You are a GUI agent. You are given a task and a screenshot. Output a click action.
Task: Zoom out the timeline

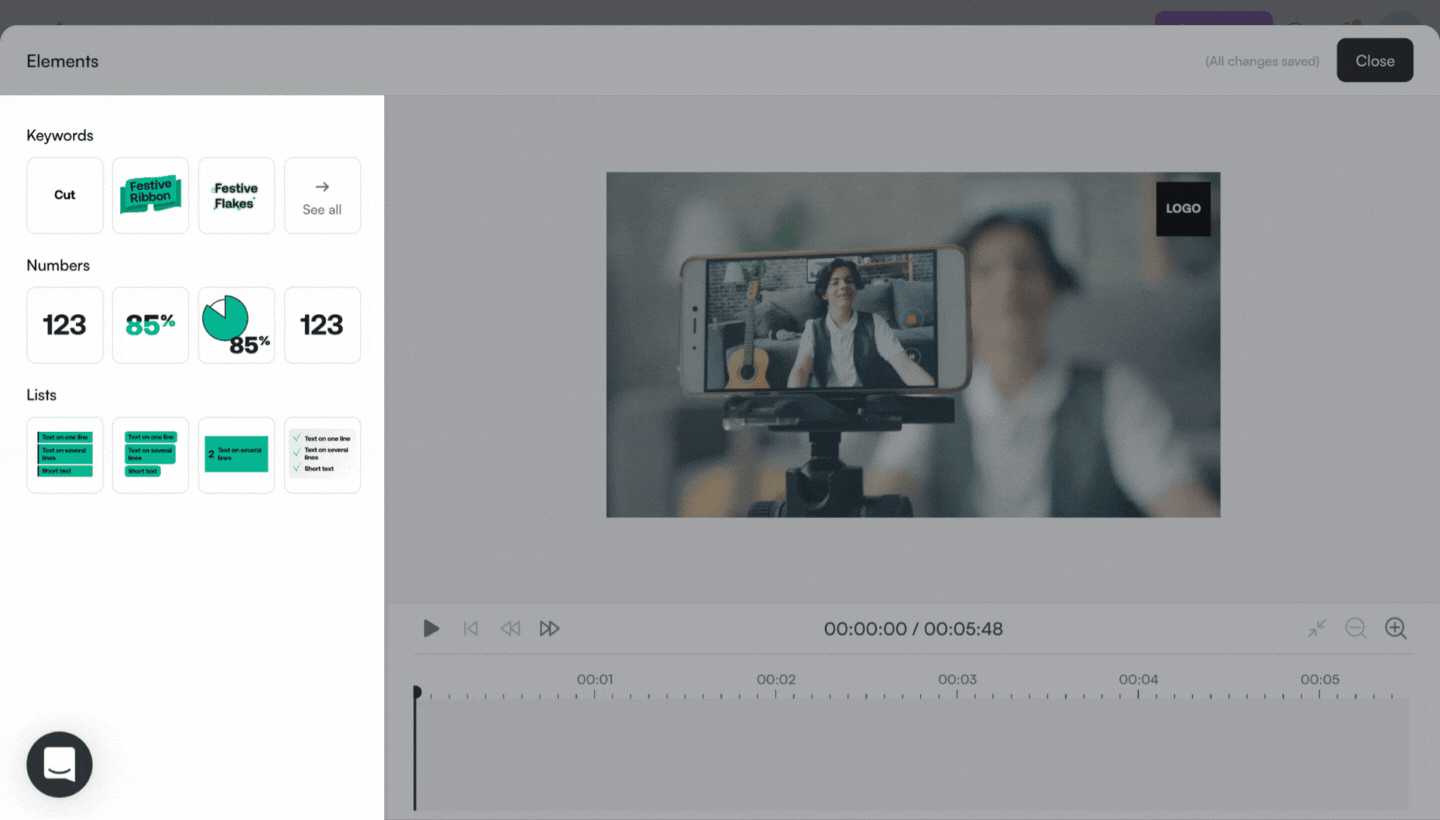coord(1356,628)
